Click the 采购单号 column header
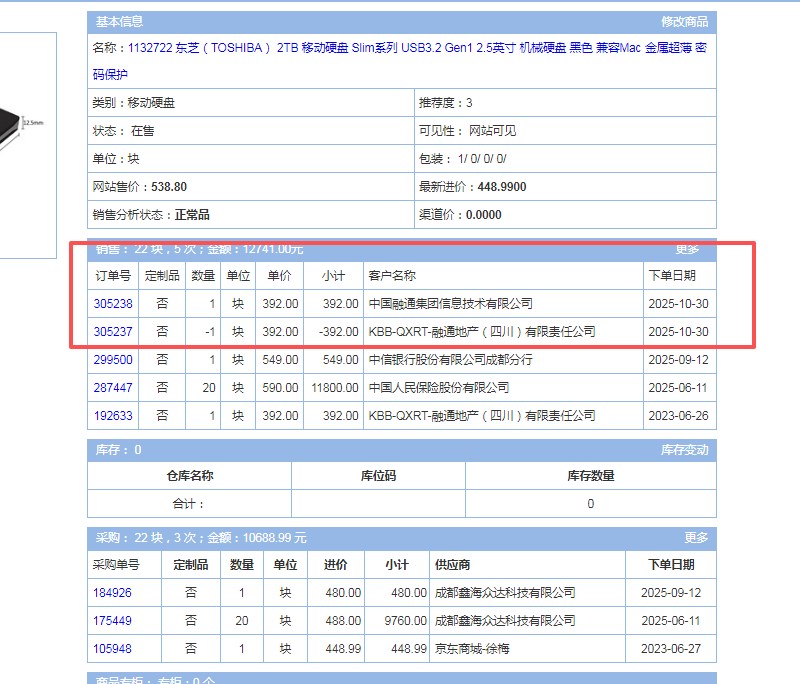This screenshot has height=684, width=800. (x=116, y=564)
